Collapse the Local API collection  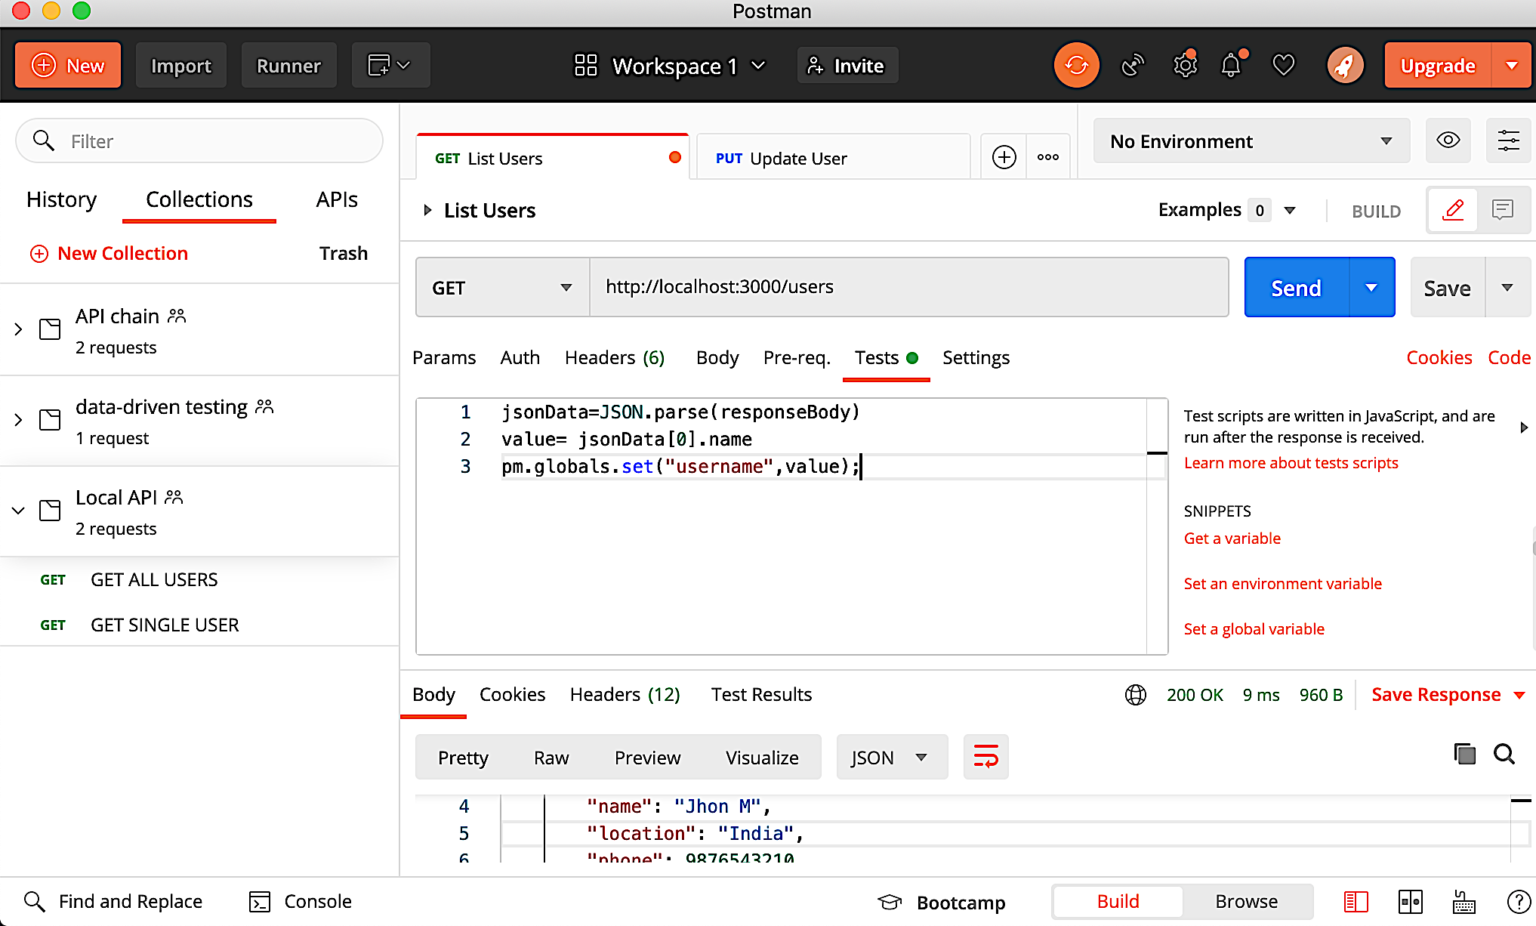18,511
